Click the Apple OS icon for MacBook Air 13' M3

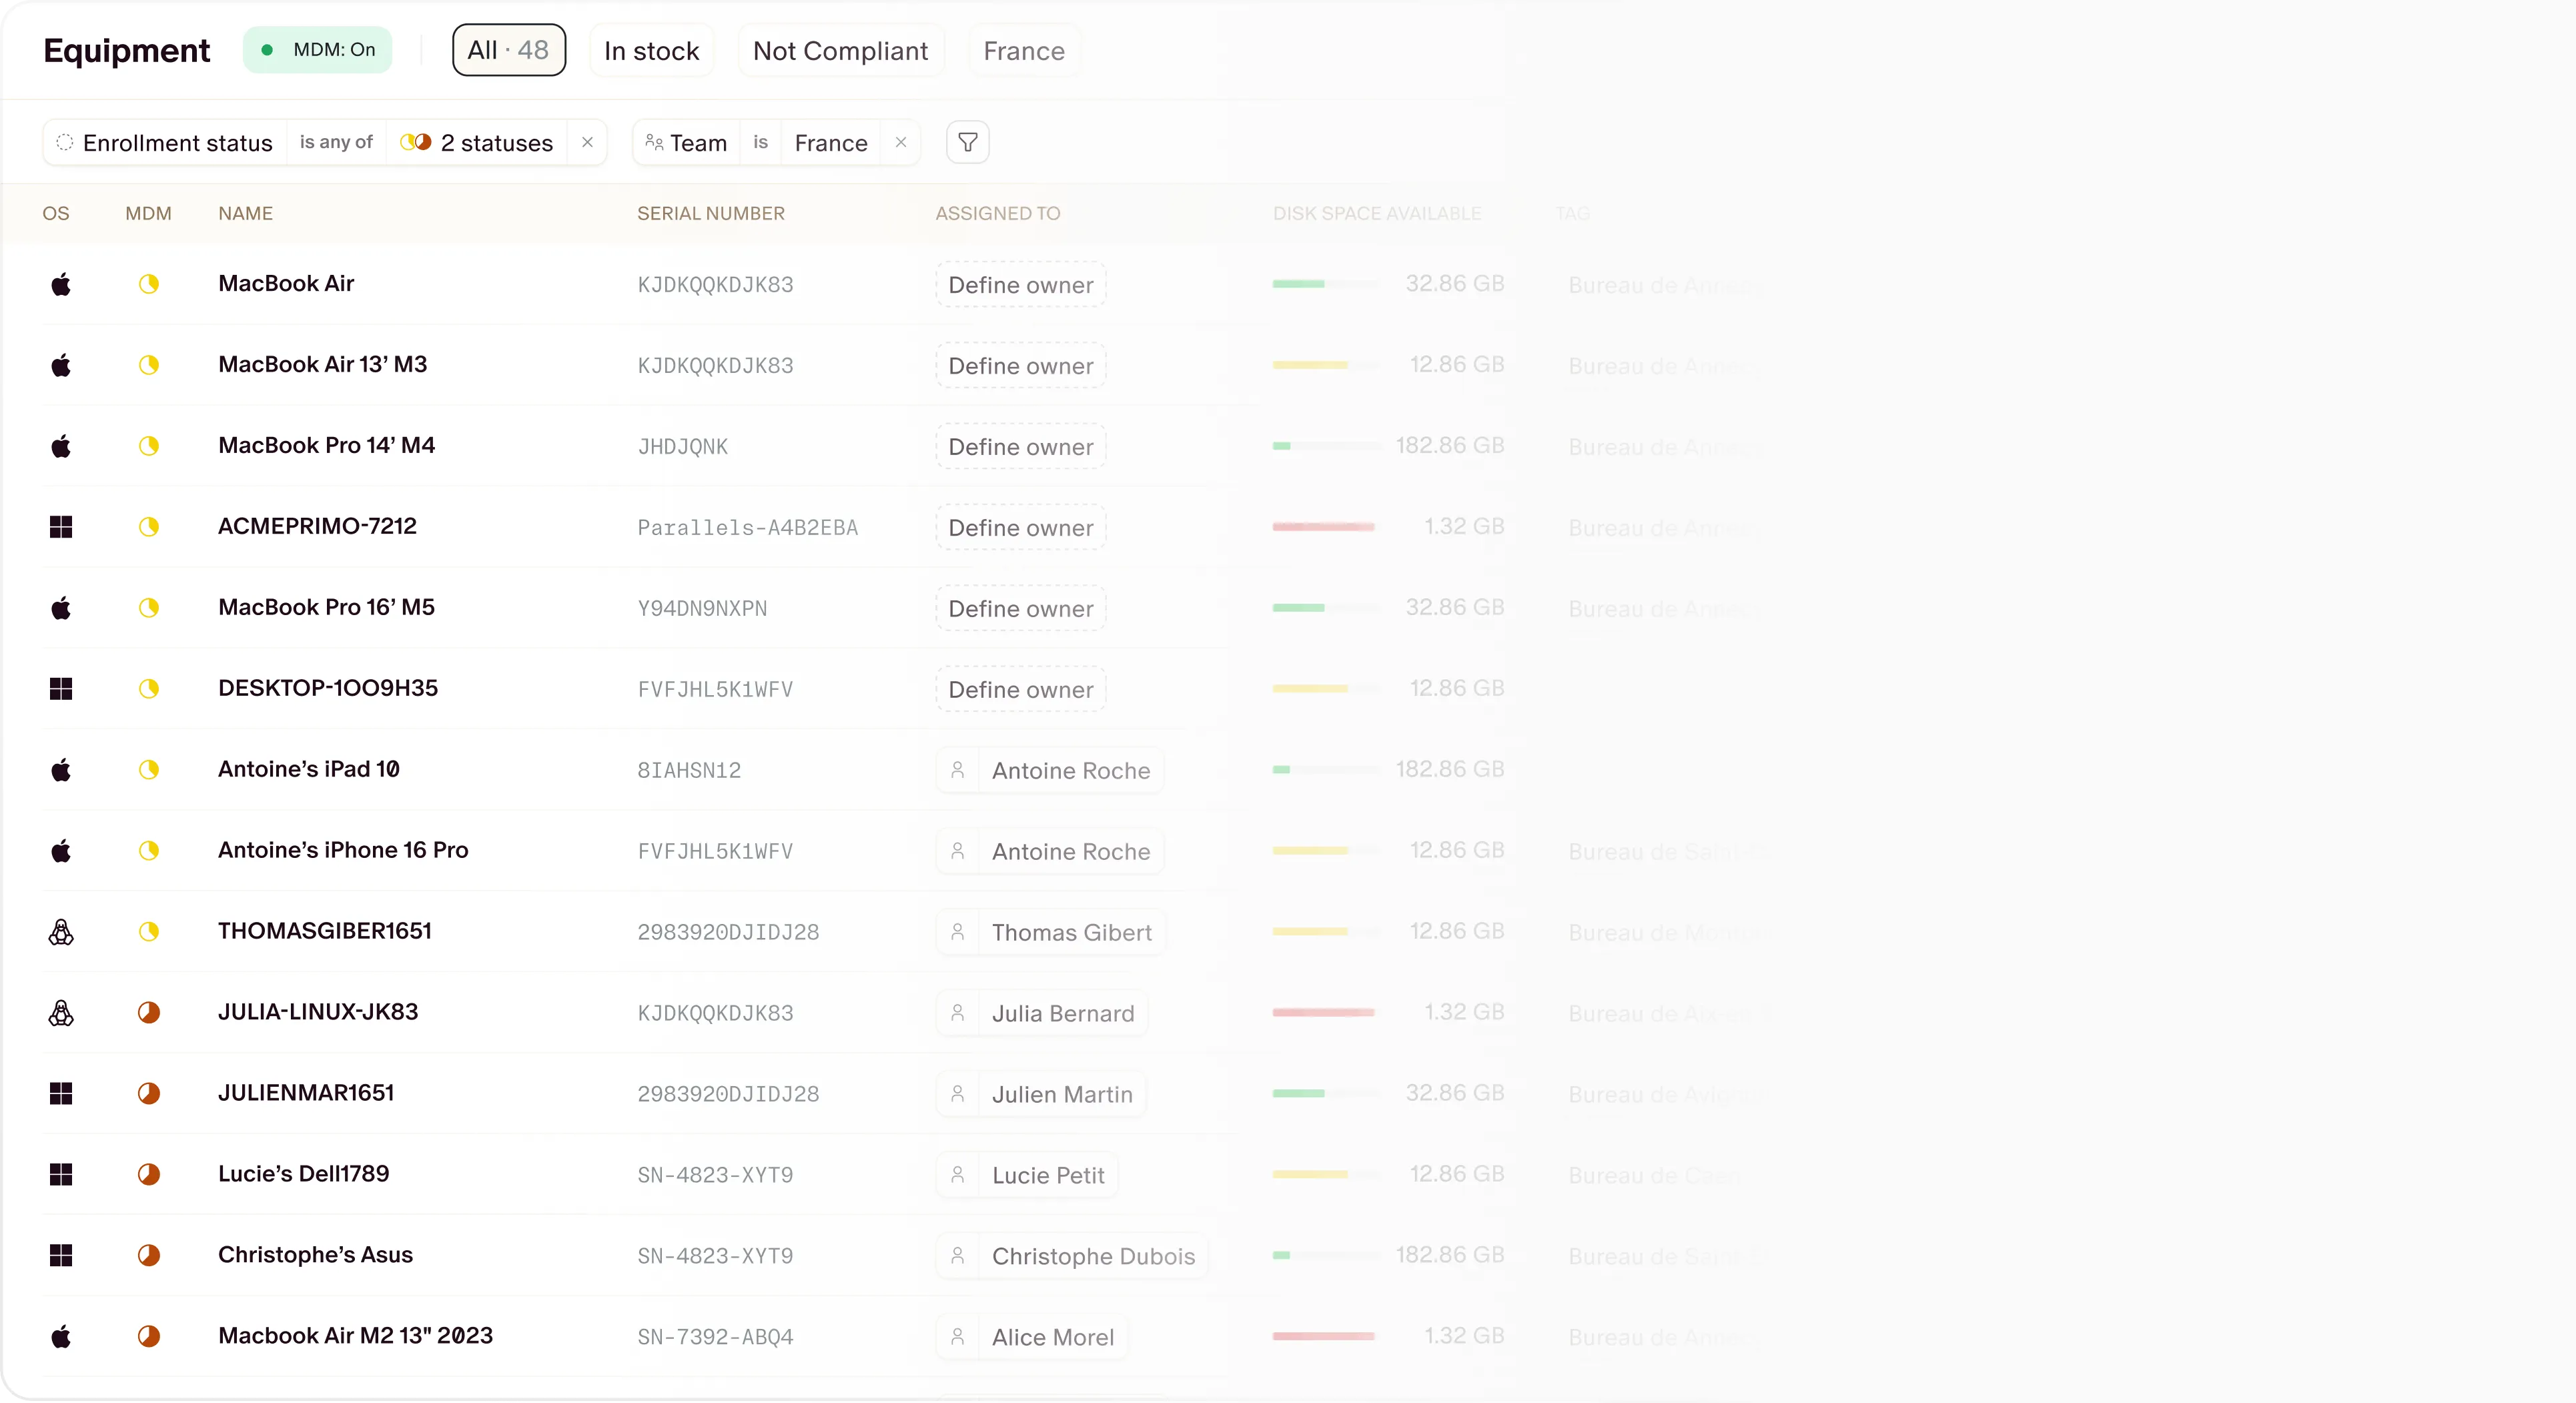[61, 365]
